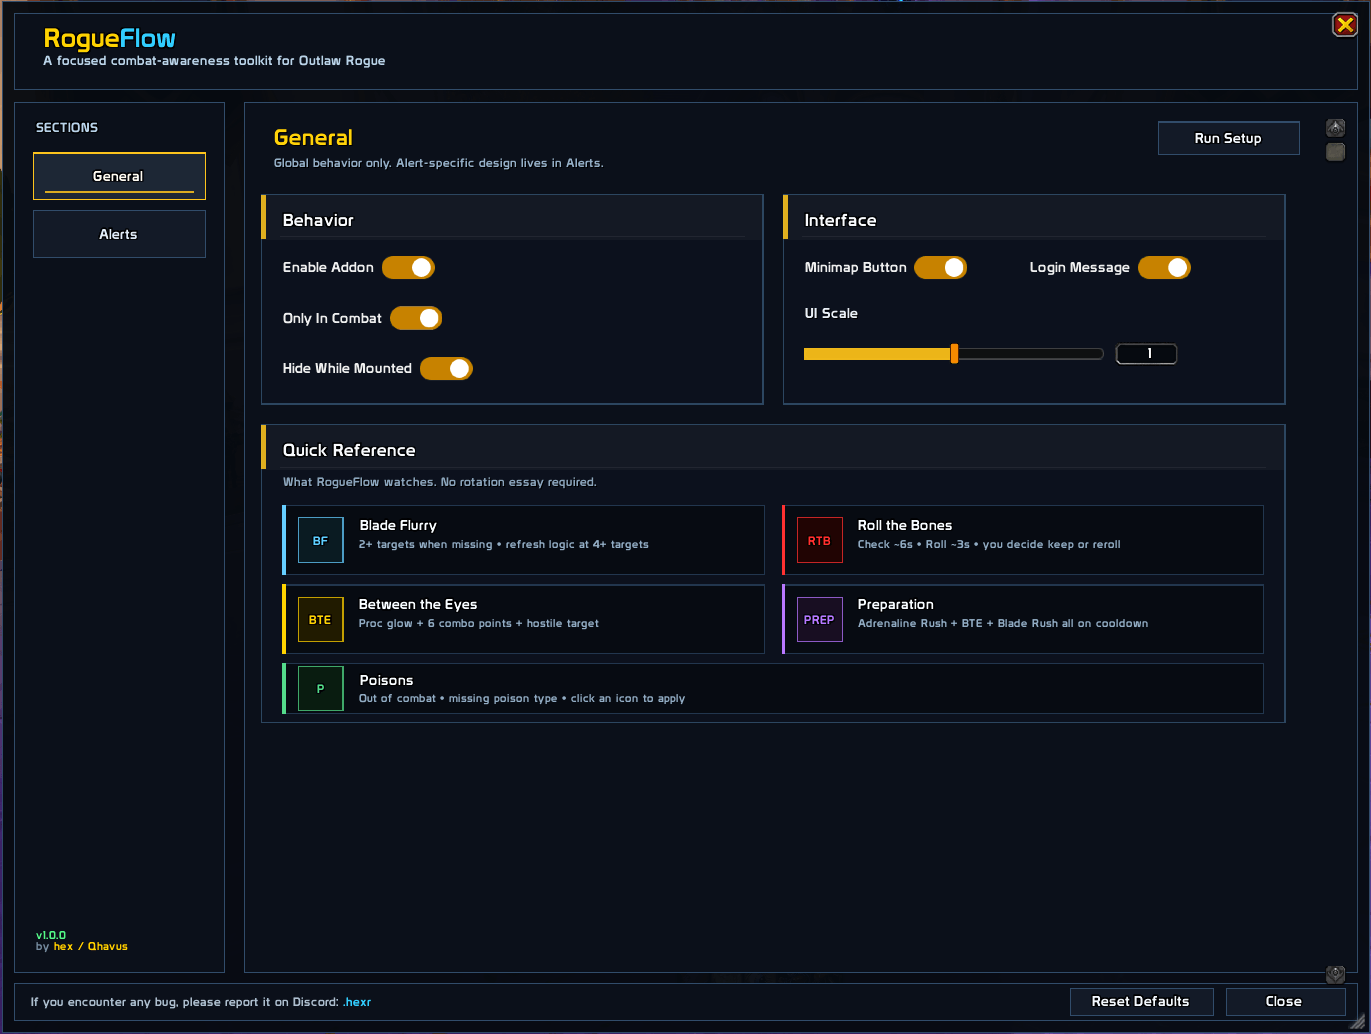The image size is (1371, 1034).
Task: Switch off the Login Message toggle
Action: pyautogui.click(x=1164, y=267)
